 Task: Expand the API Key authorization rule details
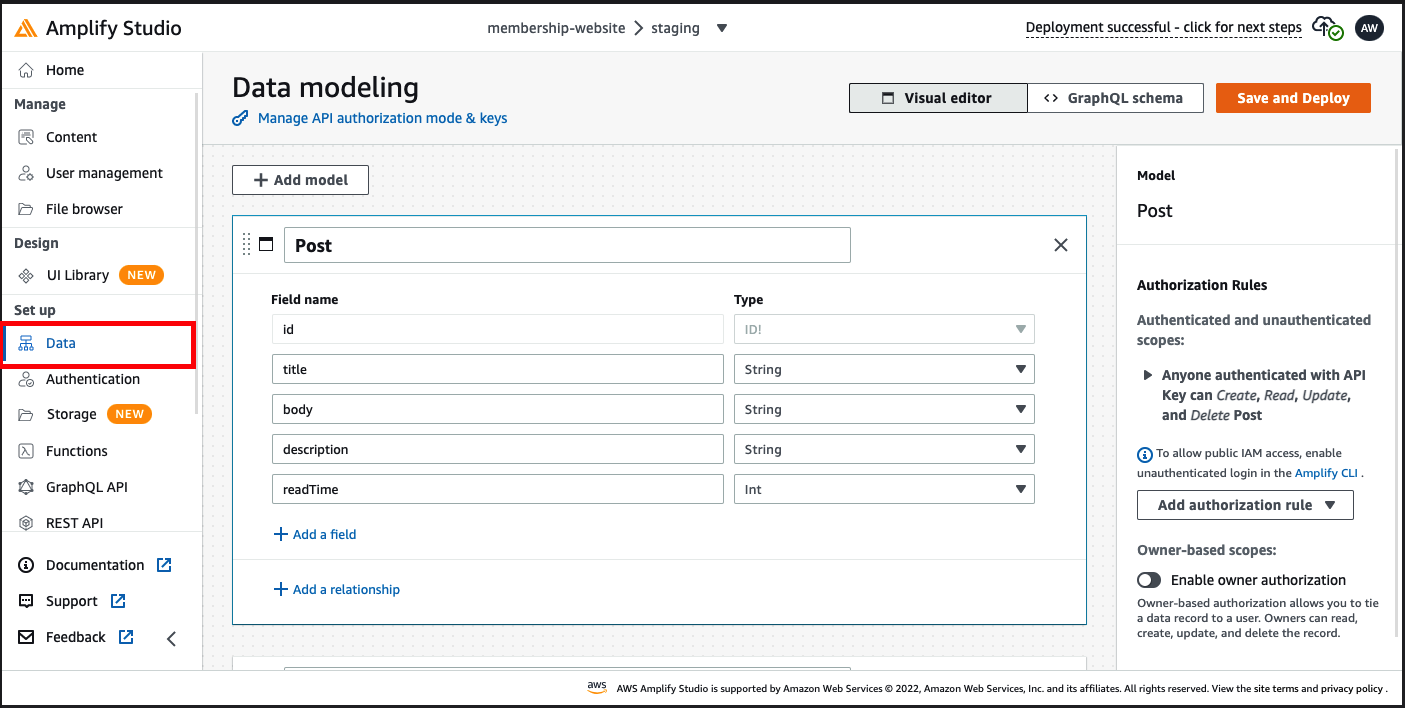click(x=1147, y=376)
